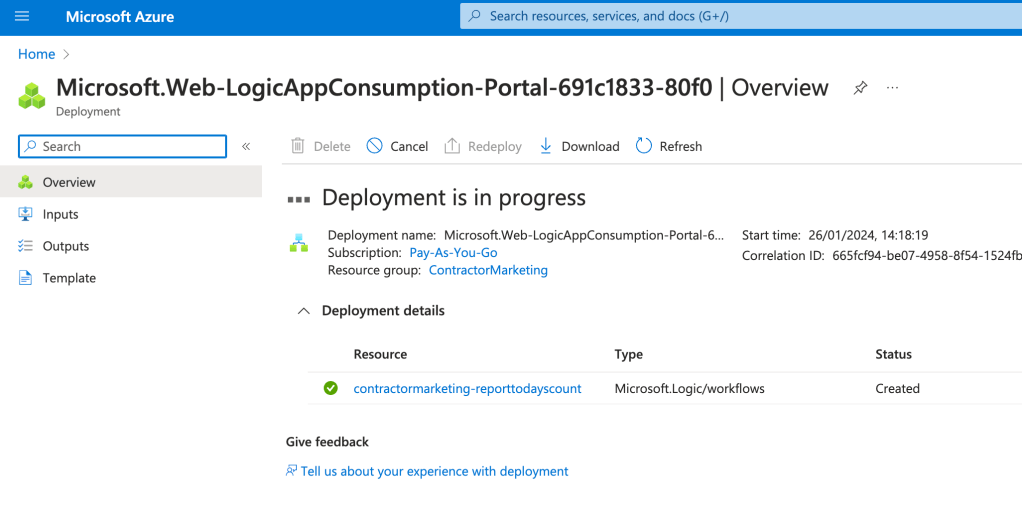This screenshot has height=527, width=1022.
Task: Focus the global search resources box
Action: point(740,16)
